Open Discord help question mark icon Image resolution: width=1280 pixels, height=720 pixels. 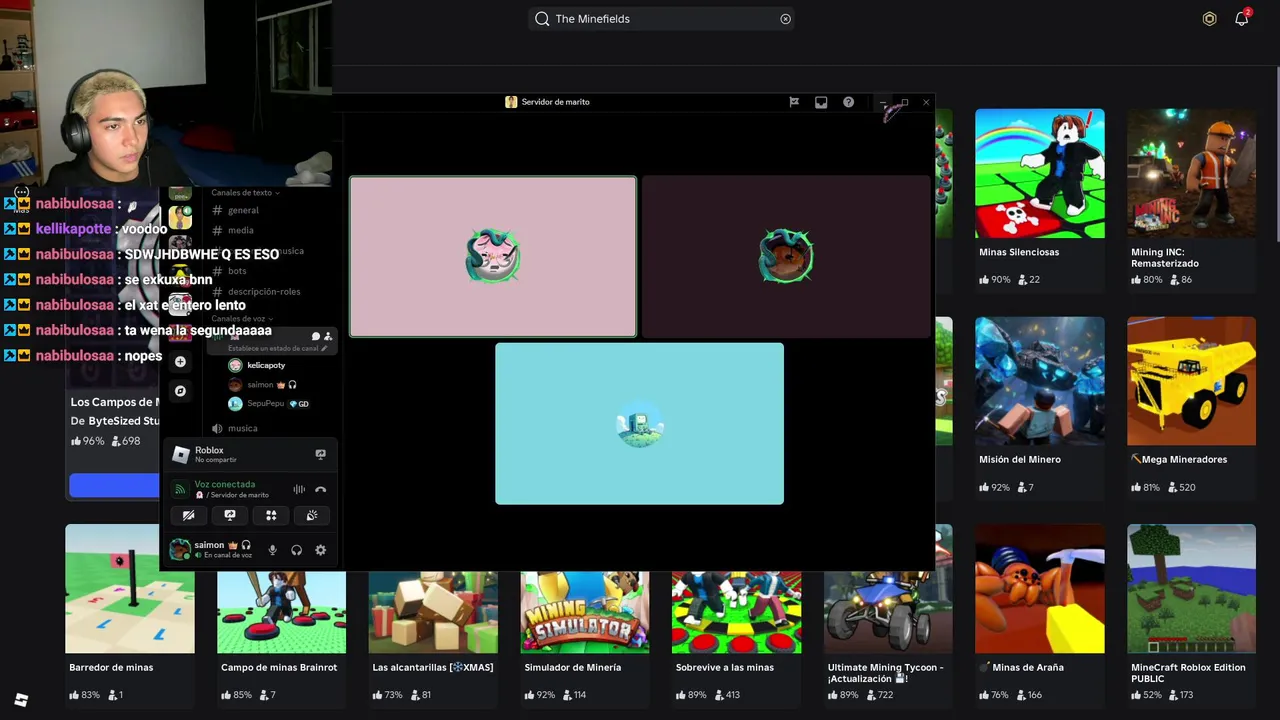848,102
